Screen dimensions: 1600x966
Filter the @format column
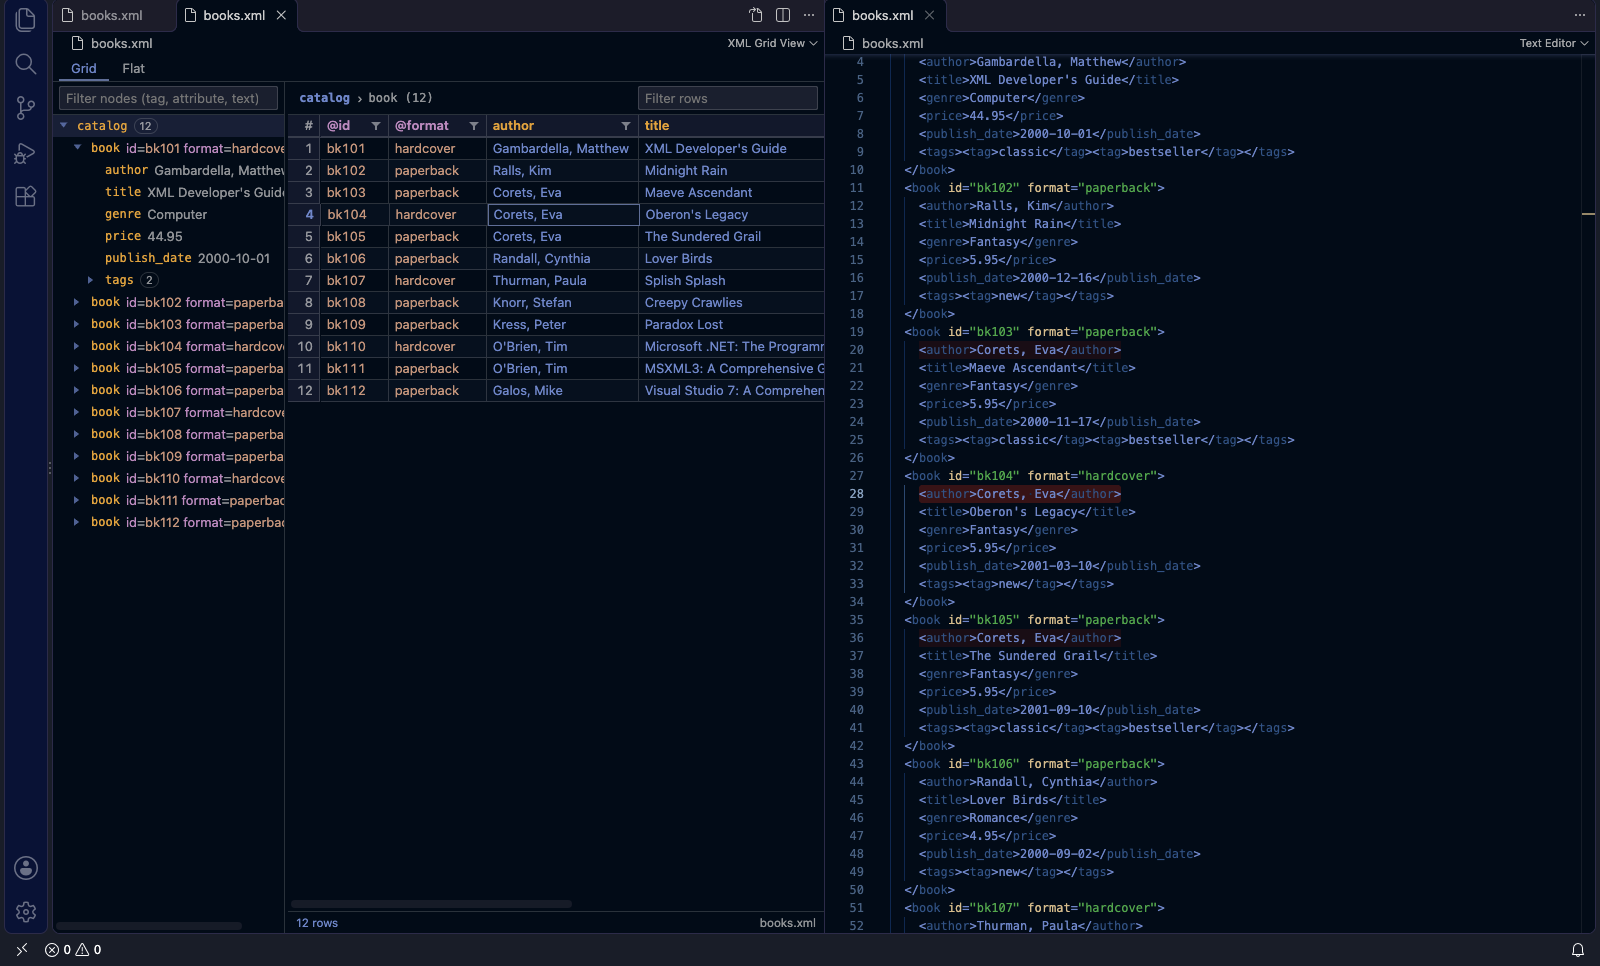(474, 126)
